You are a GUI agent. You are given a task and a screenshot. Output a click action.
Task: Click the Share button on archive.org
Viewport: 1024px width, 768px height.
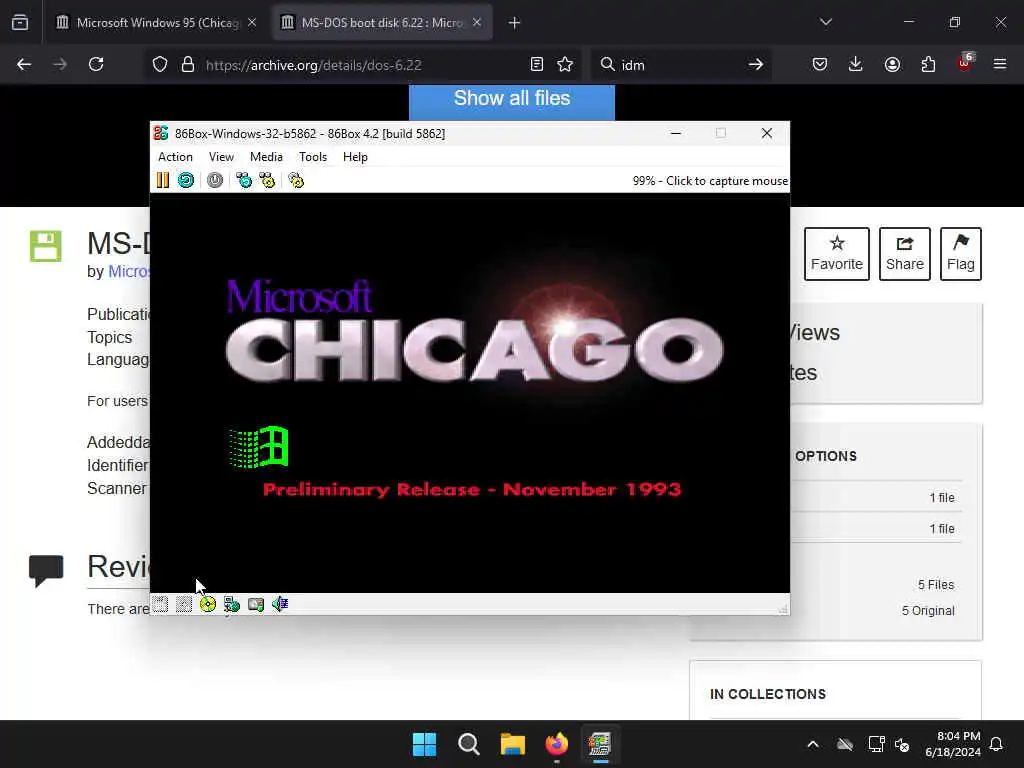[904, 254]
